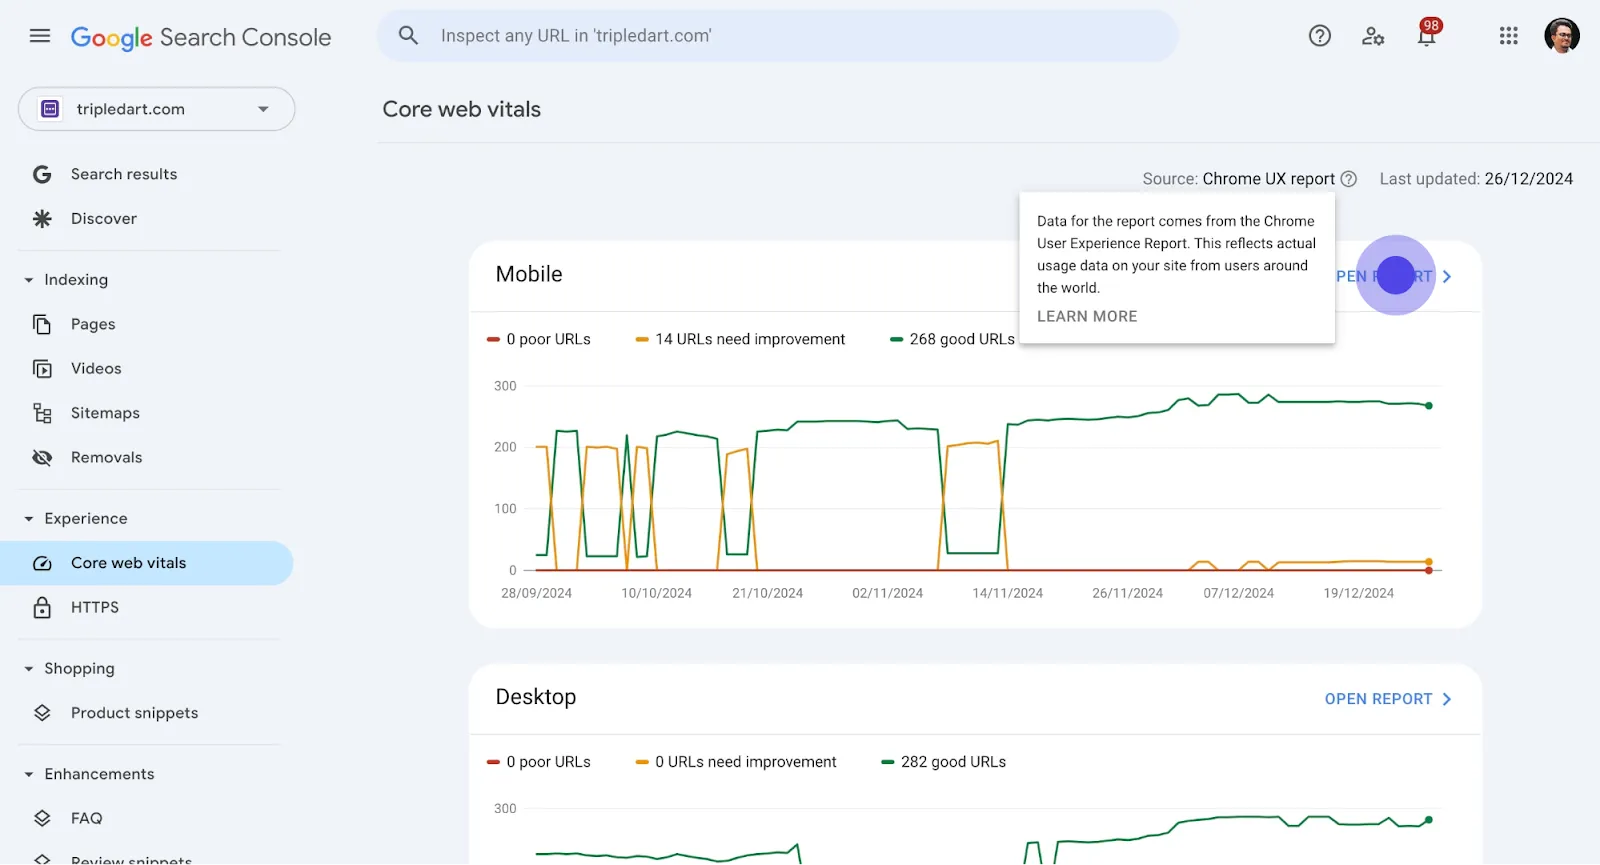Click the 'Desktop' card heading
The width and height of the screenshot is (1600, 865).
point(536,697)
